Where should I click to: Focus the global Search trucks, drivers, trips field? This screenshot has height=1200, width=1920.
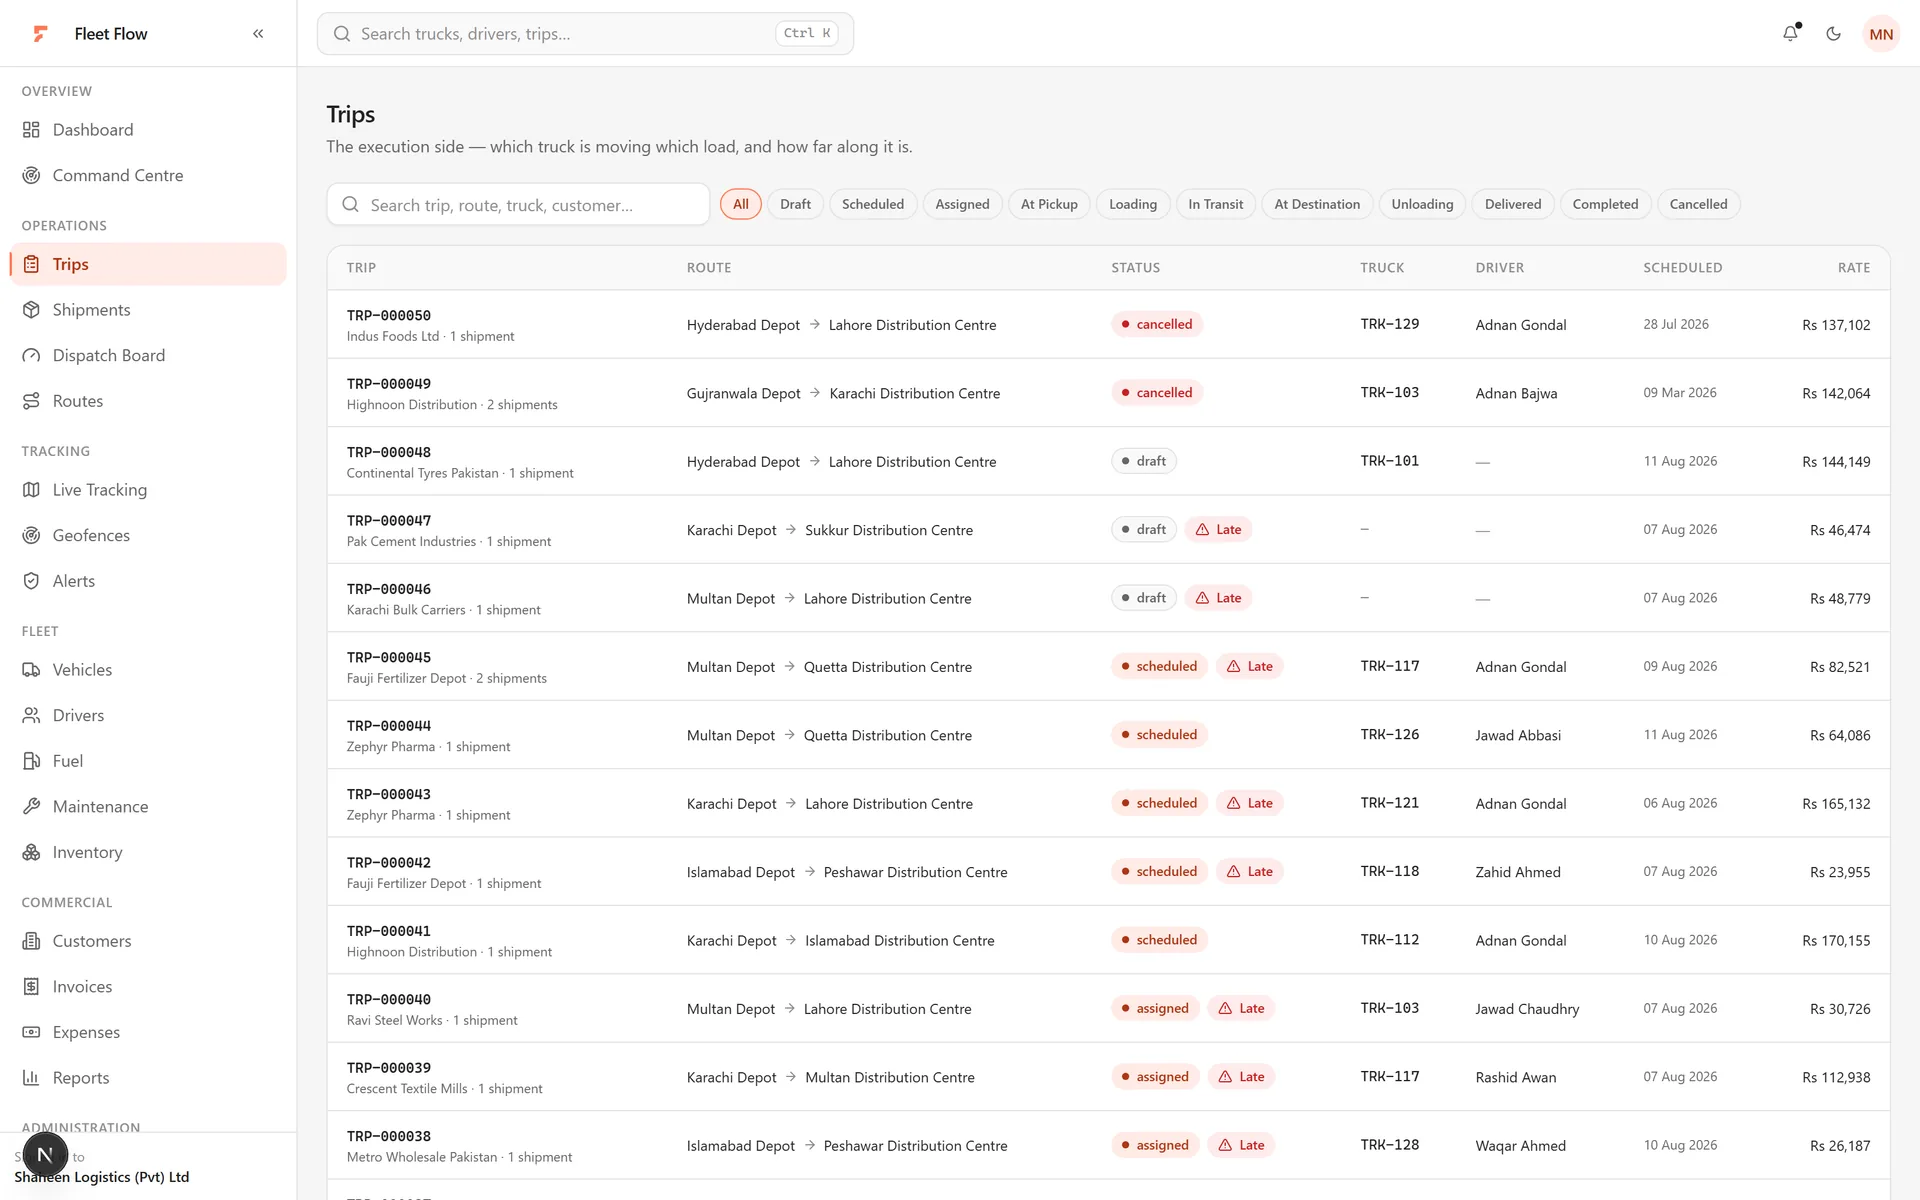585,34
